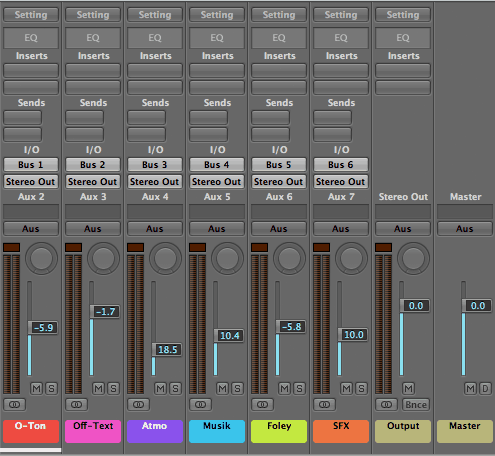495x456 pixels.
Task: Mute the Output channel
Action: tap(409, 388)
